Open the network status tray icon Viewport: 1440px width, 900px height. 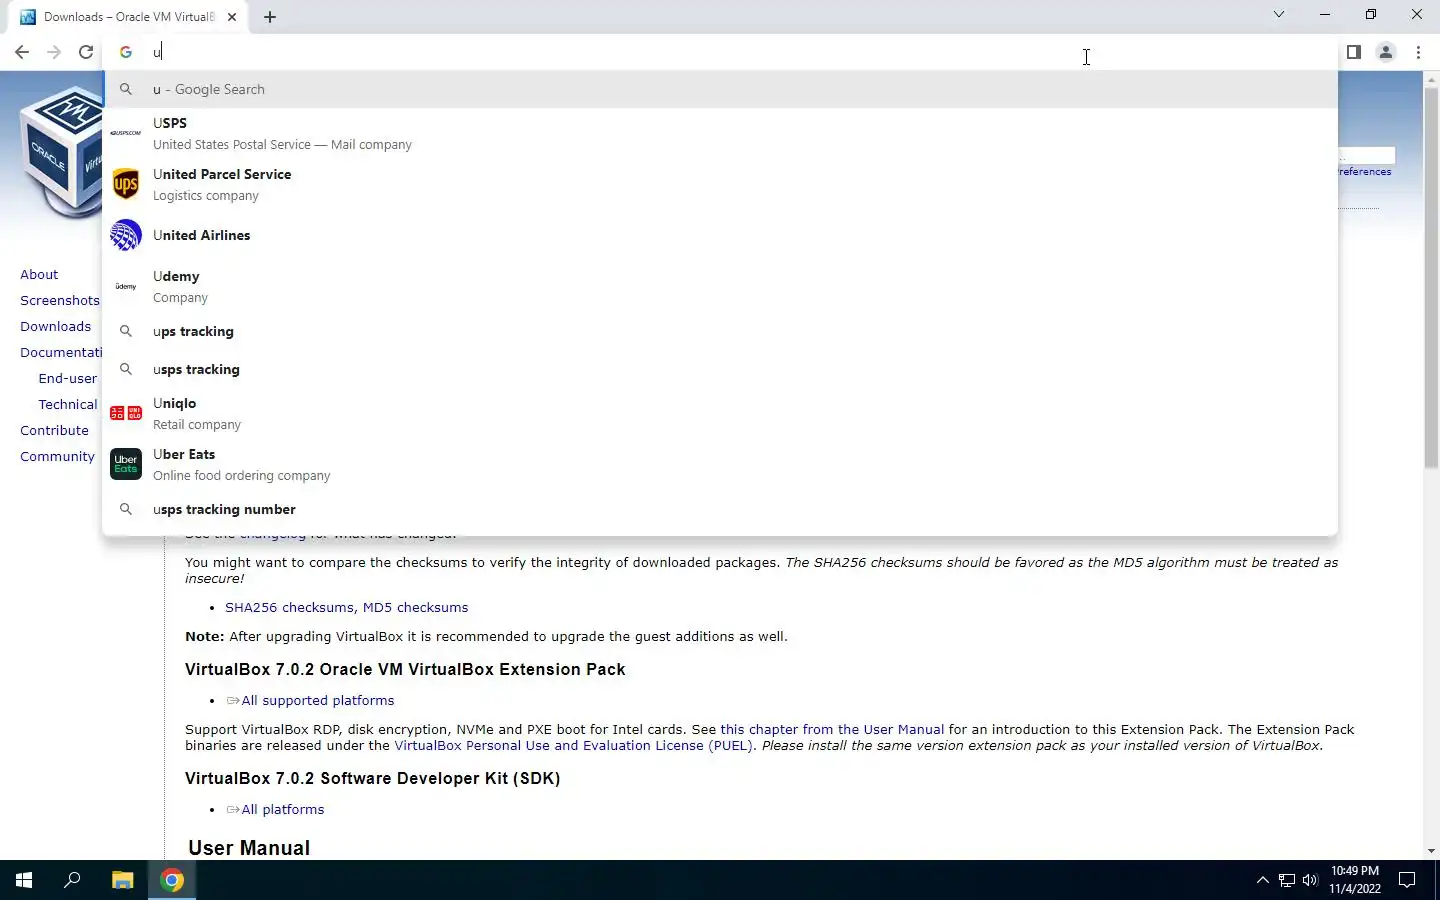(x=1287, y=880)
